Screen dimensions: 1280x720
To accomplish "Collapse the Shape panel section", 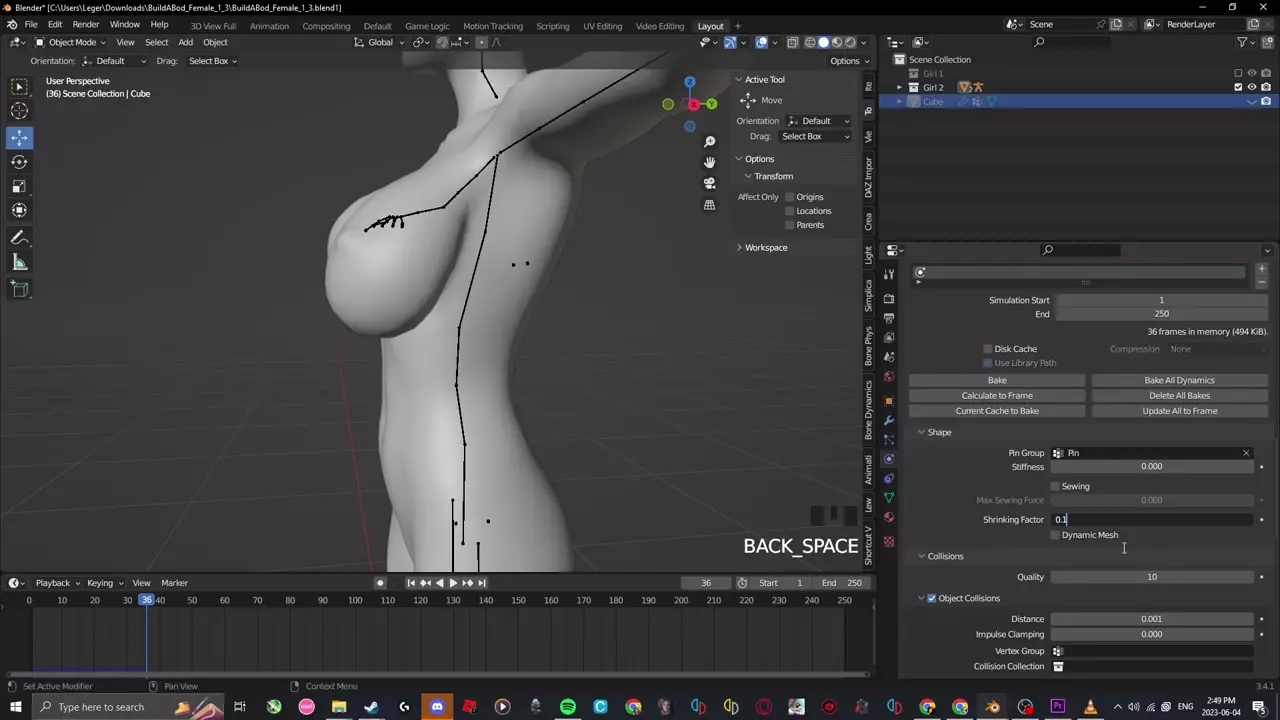I will (x=938, y=432).
